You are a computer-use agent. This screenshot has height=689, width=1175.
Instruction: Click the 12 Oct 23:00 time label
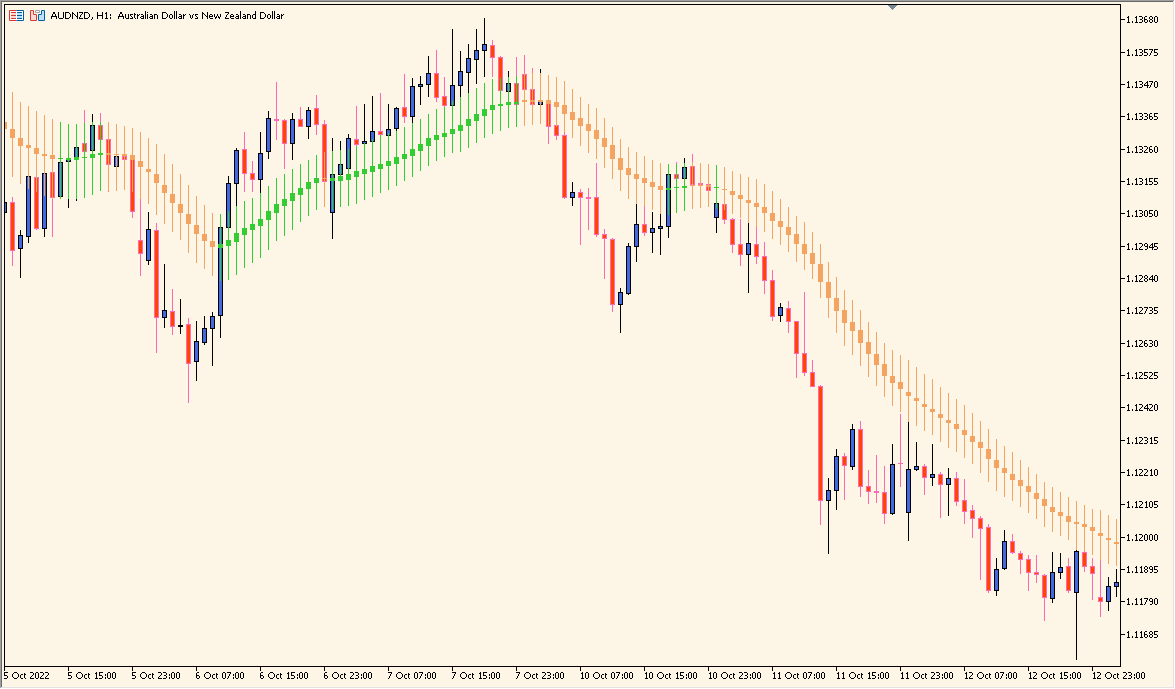(1119, 675)
